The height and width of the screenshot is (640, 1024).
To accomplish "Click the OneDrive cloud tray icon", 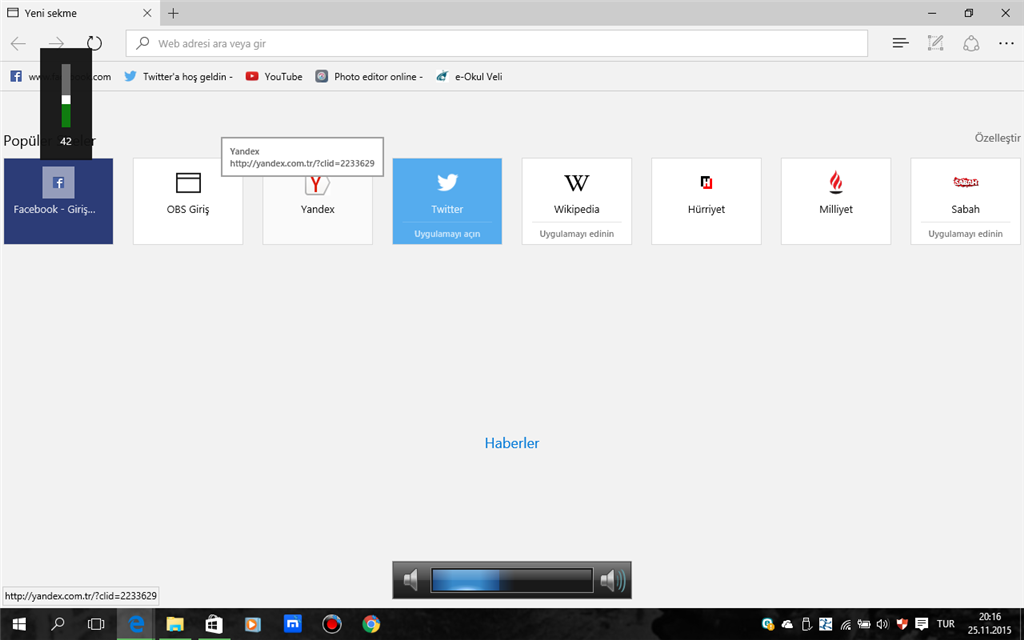I will (788, 624).
